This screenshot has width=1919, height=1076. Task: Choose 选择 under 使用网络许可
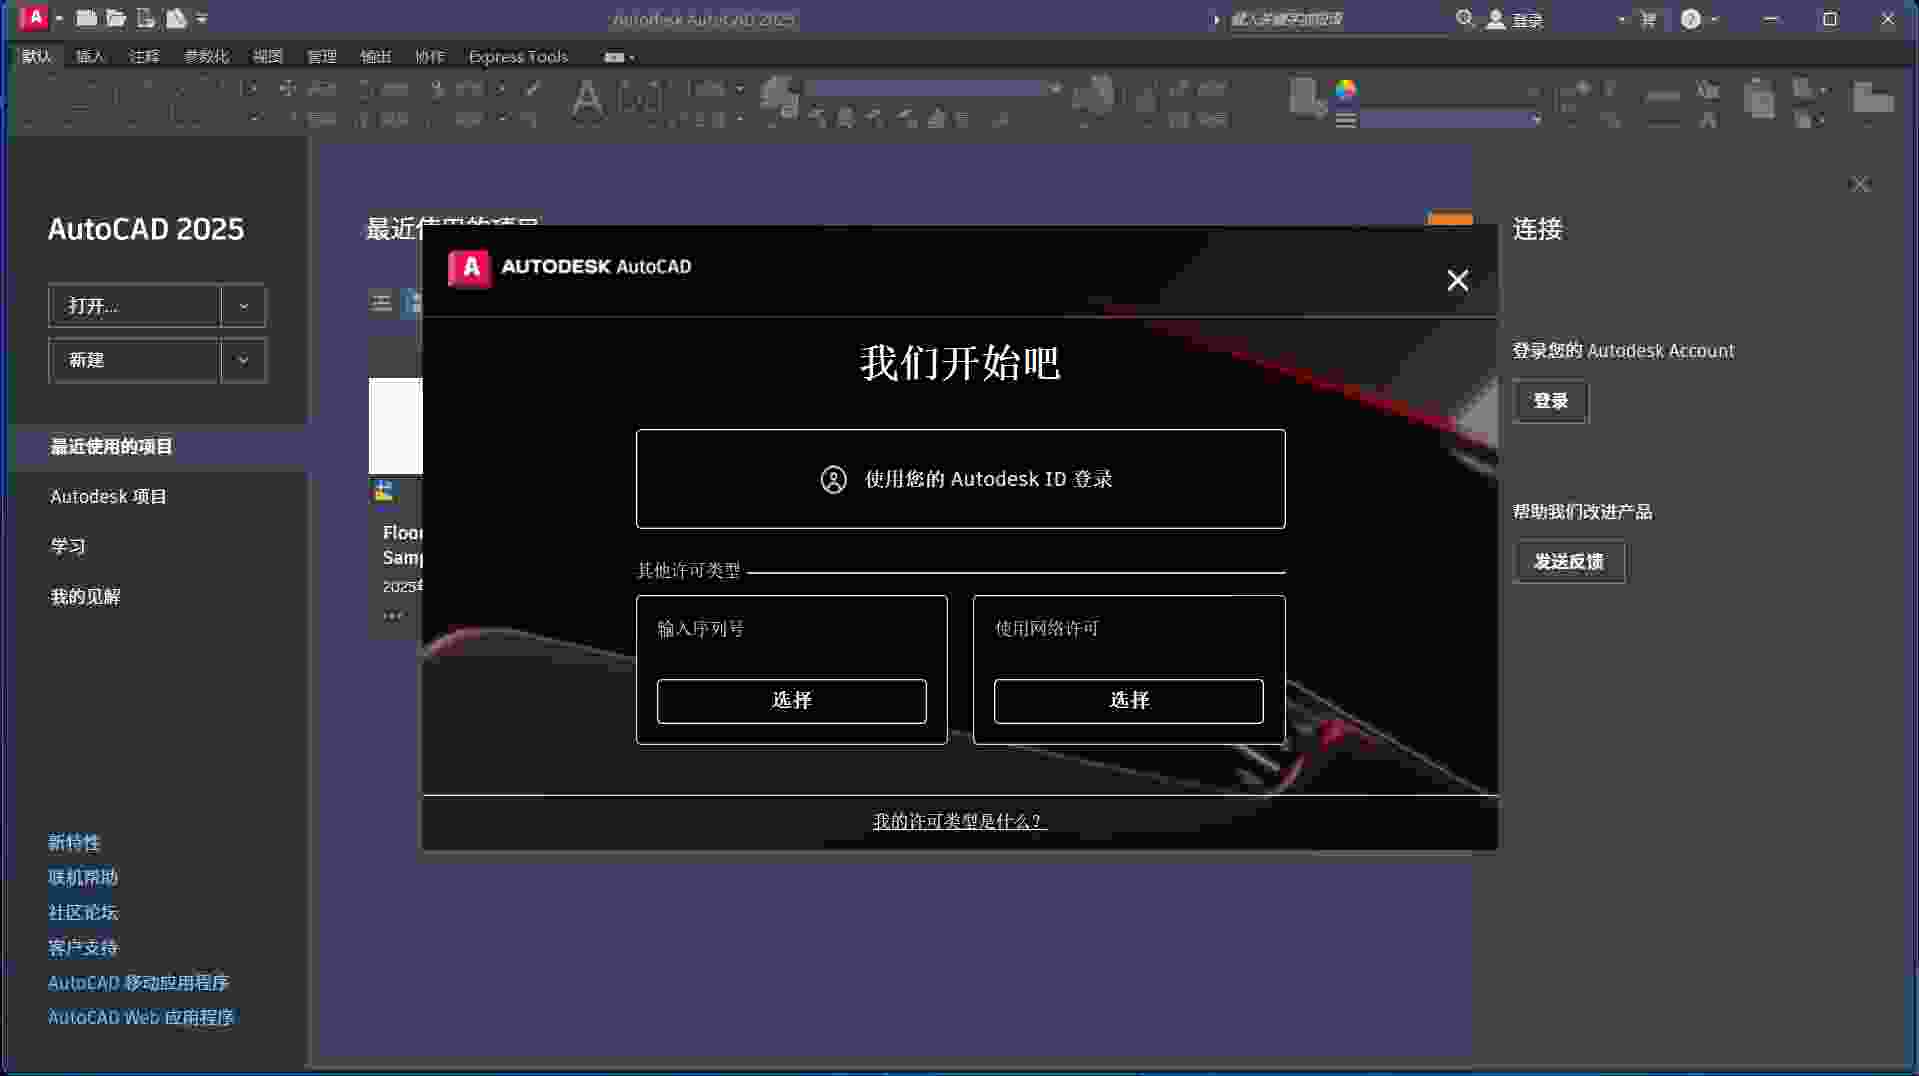coord(1128,700)
